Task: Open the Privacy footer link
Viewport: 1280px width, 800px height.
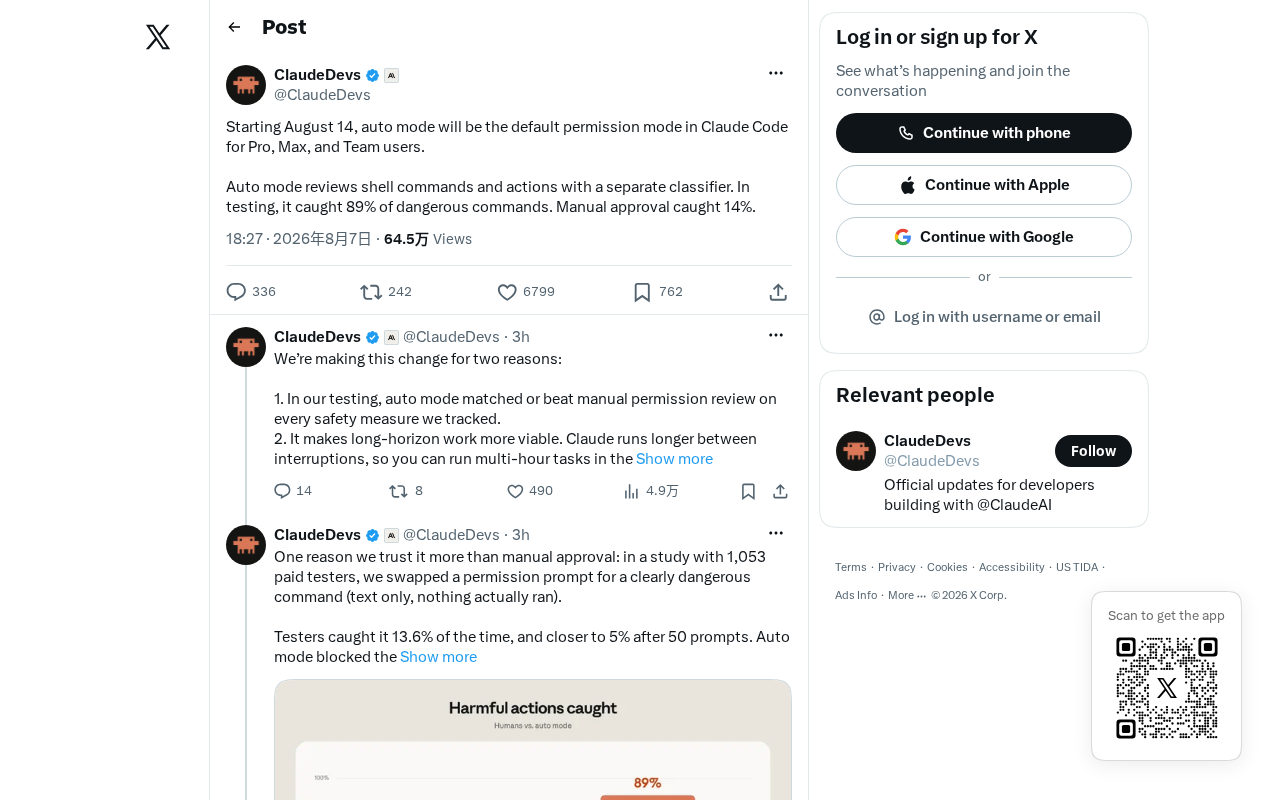Action: tap(897, 567)
